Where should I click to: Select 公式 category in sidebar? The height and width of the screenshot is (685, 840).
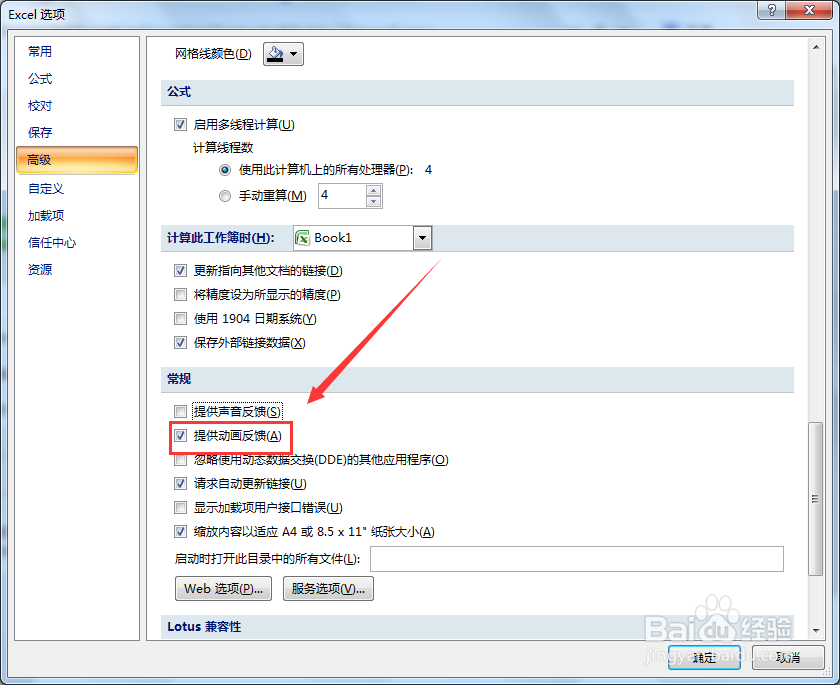click(40, 79)
